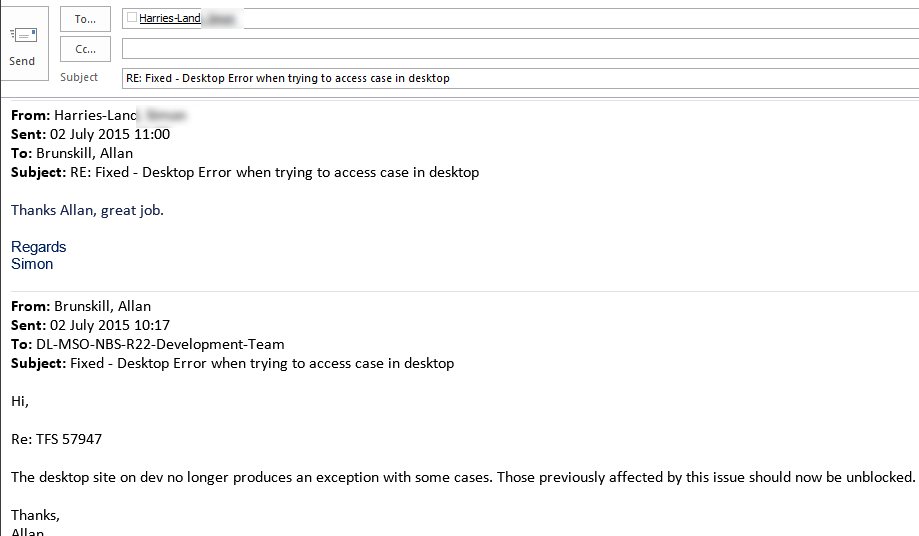This screenshot has width=919, height=536.
Task: Place cursor on 'Thanks Allan, great job.'
Action: [x=87, y=210]
